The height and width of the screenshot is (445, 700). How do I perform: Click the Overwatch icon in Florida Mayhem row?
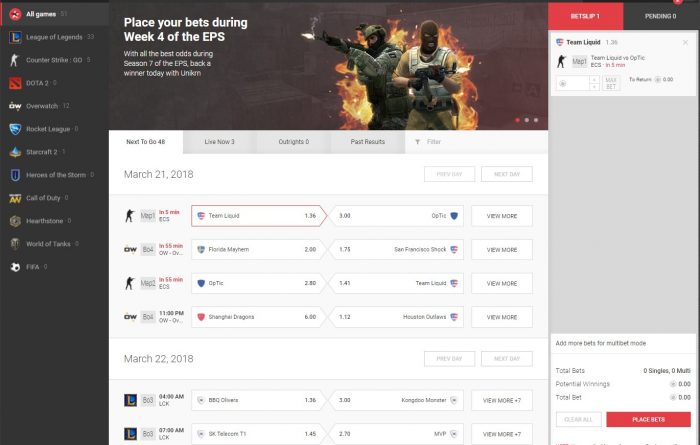coord(130,250)
